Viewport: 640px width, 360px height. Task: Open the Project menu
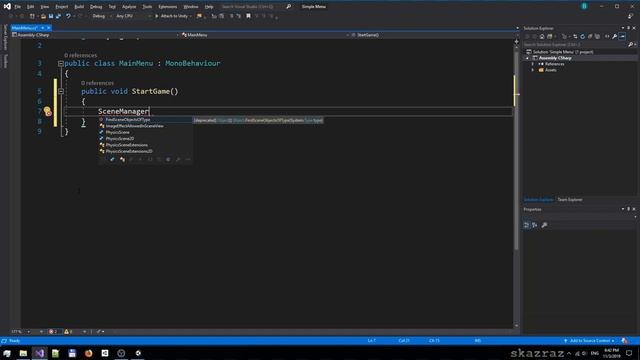[62, 7]
